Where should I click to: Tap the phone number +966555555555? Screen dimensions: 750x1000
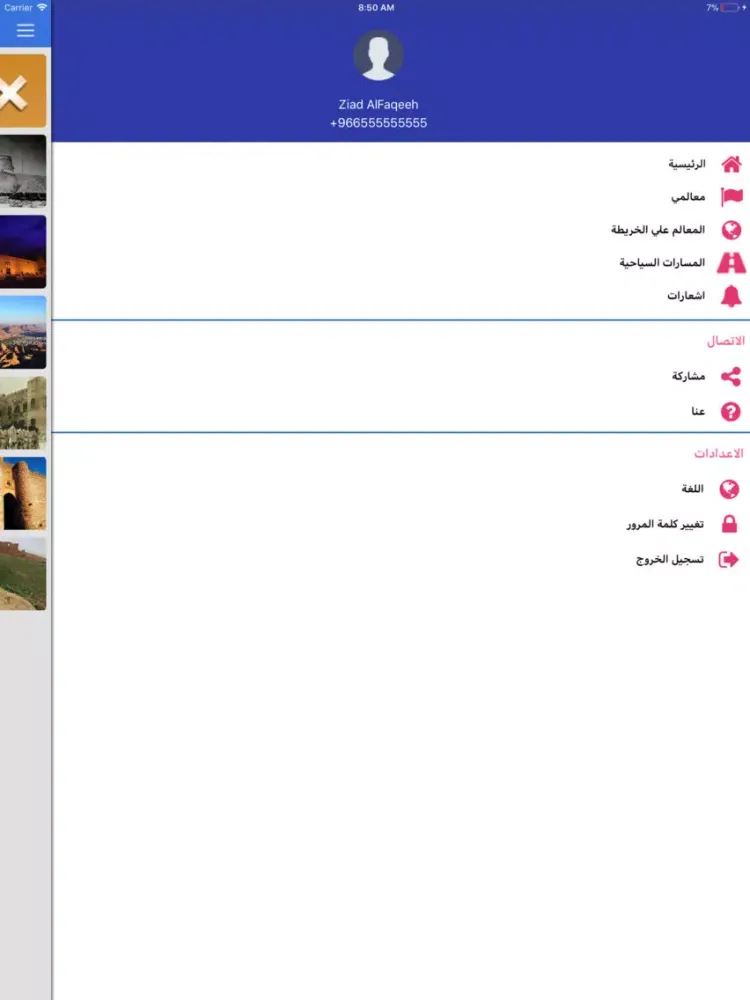point(378,123)
